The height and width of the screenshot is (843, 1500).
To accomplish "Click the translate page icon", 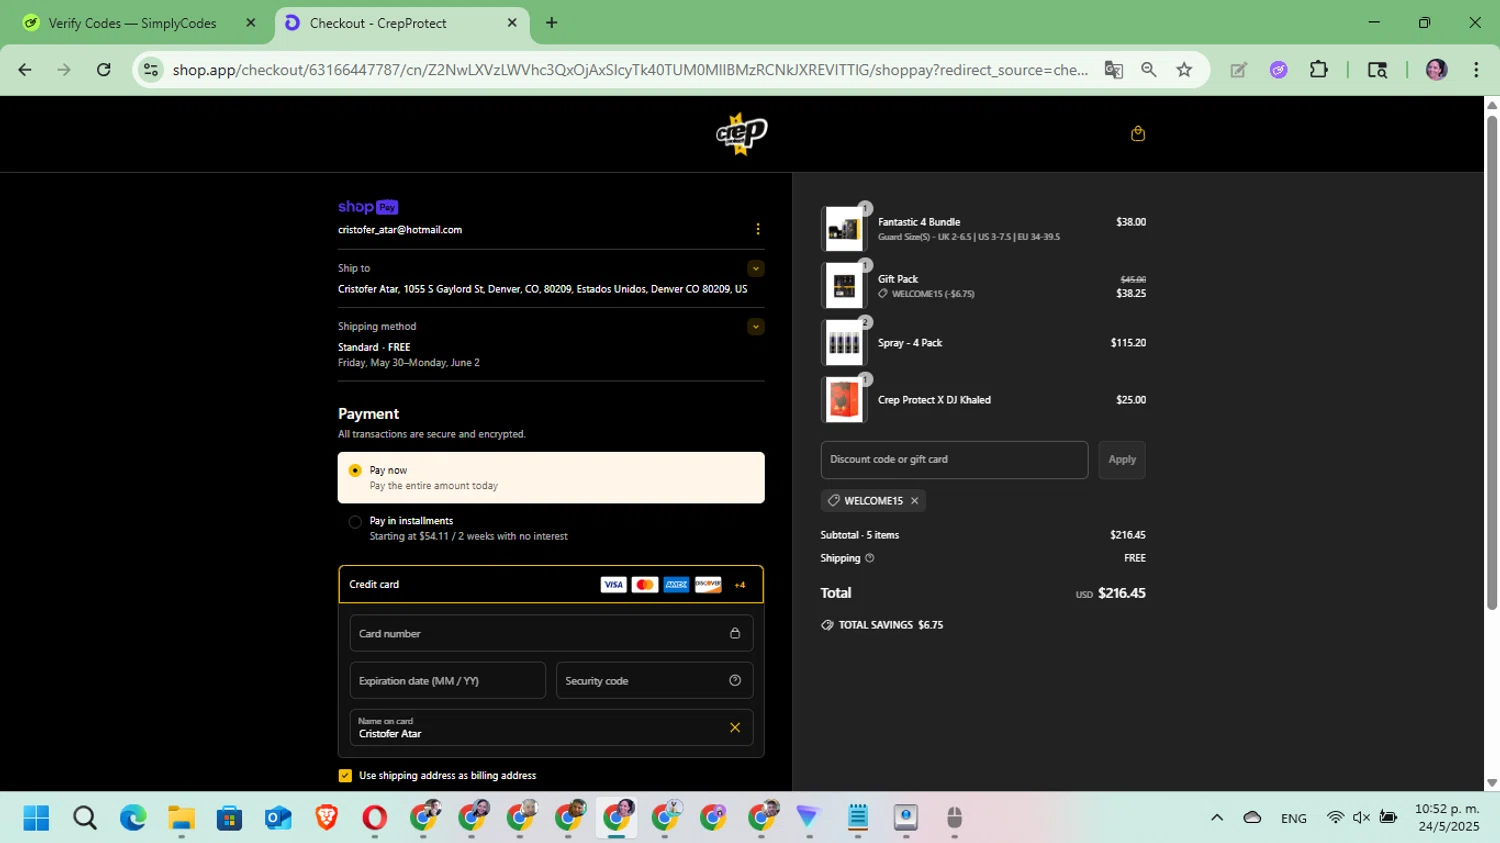I will click(1113, 69).
